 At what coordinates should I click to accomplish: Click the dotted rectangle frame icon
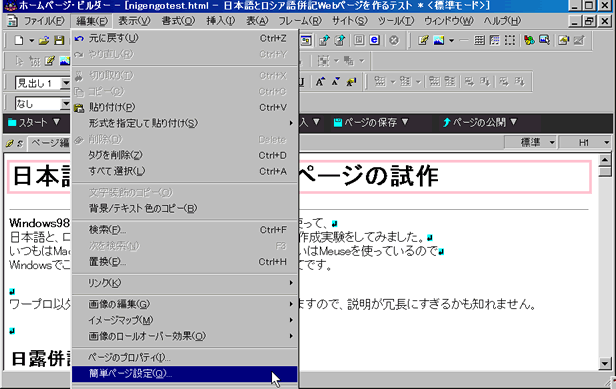(510, 40)
